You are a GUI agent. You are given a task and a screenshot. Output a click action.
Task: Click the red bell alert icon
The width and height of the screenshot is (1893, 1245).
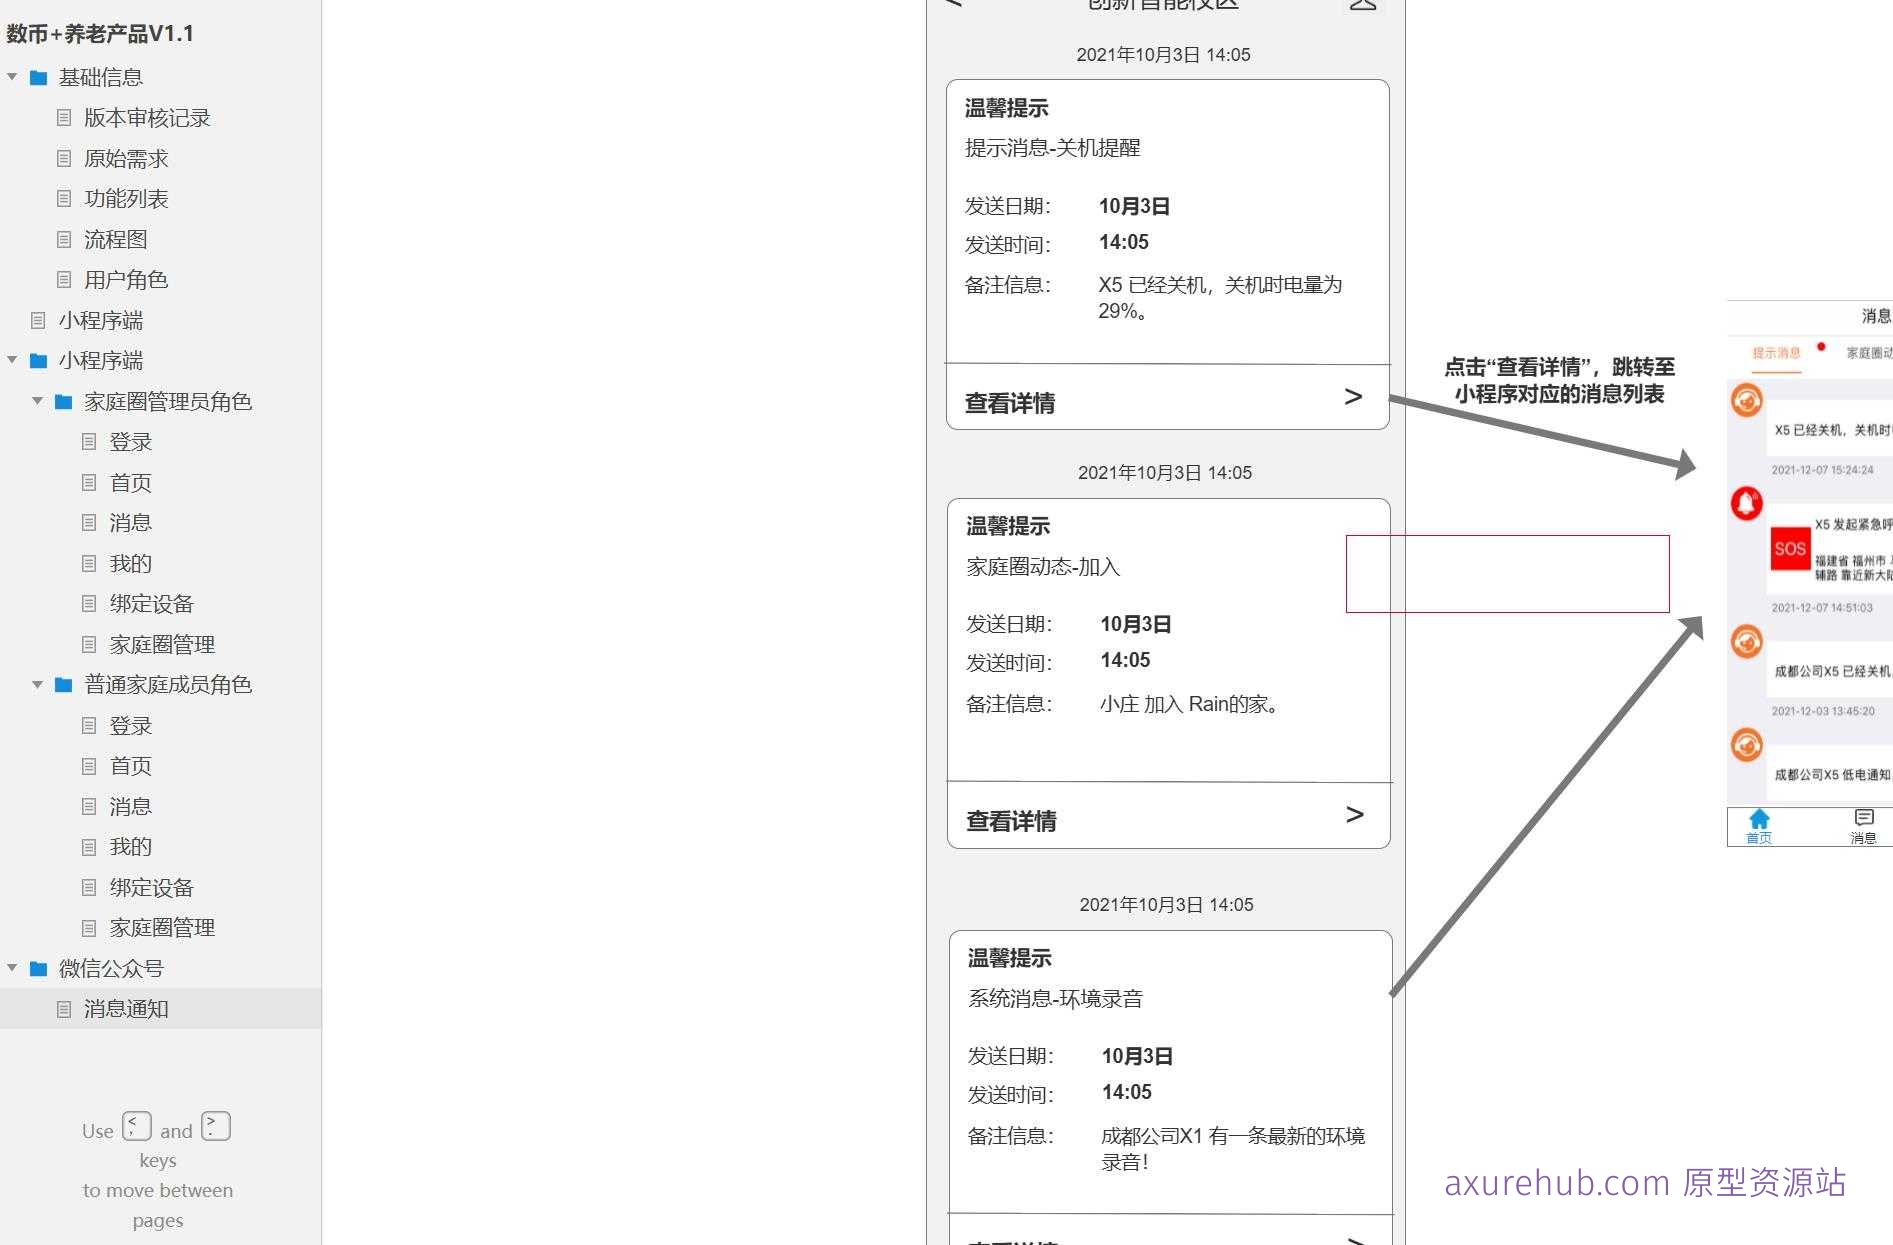pyautogui.click(x=1745, y=501)
